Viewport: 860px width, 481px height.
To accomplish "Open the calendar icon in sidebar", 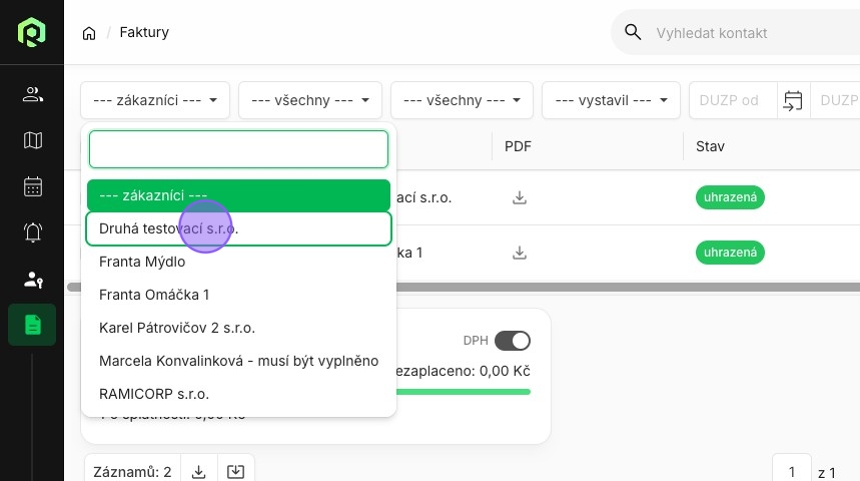I will [x=32, y=186].
